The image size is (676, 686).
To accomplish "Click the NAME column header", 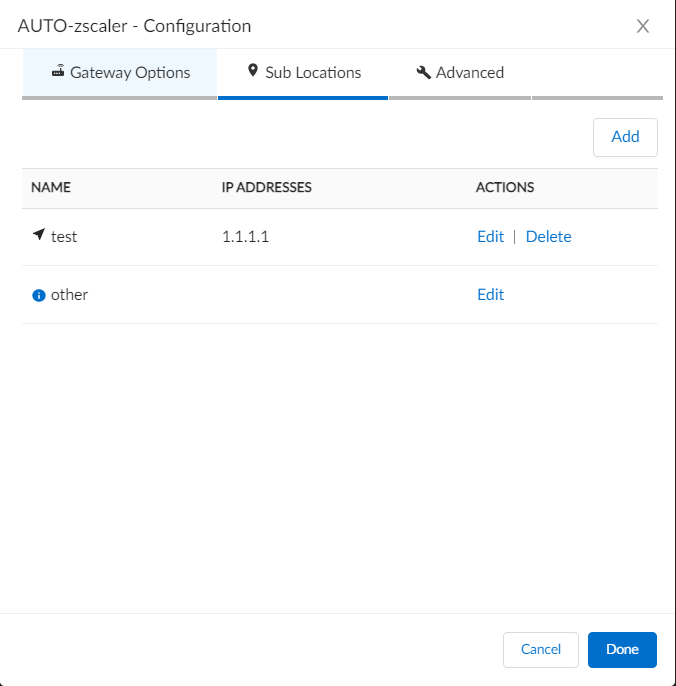I will pyautogui.click(x=51, y=188).
